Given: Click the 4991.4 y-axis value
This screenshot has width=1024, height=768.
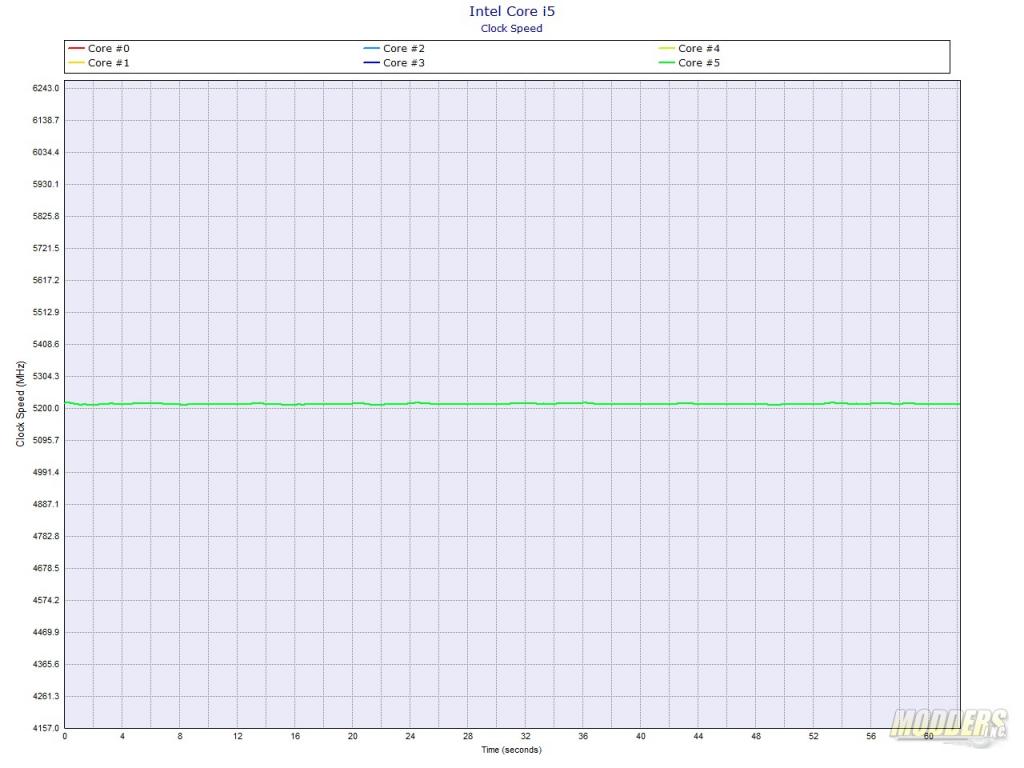Looking at the screenshot, I should point(46,472).
